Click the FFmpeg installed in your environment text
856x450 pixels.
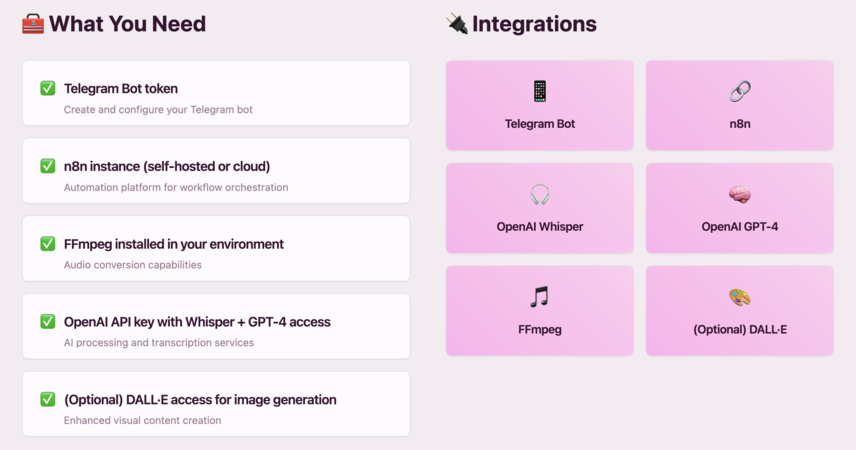point(174,244)
